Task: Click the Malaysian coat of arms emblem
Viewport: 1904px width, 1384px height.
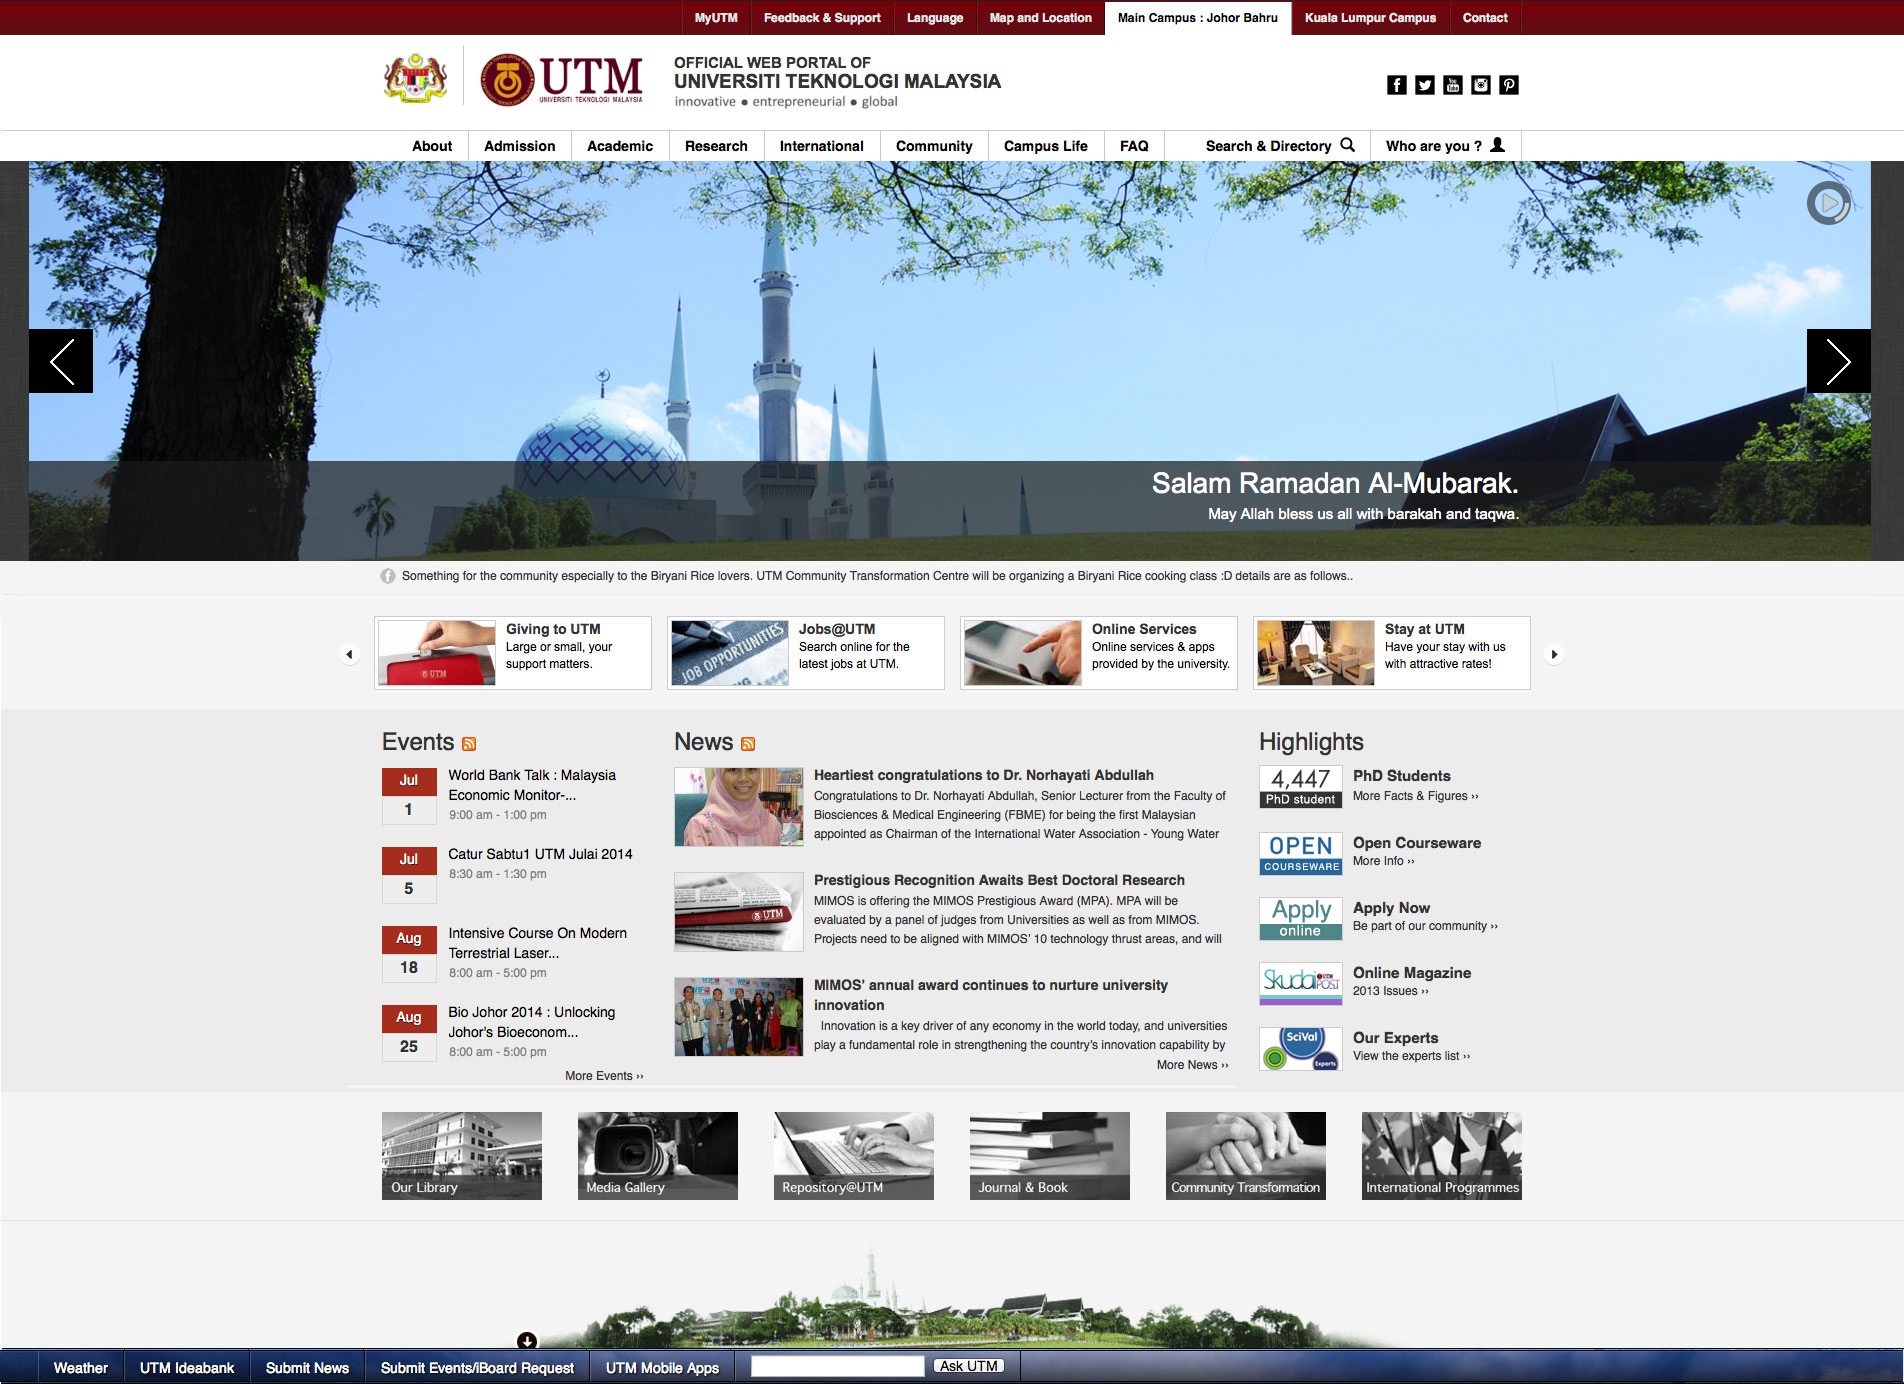Action: pyautogui.click(x=415, y=79)
